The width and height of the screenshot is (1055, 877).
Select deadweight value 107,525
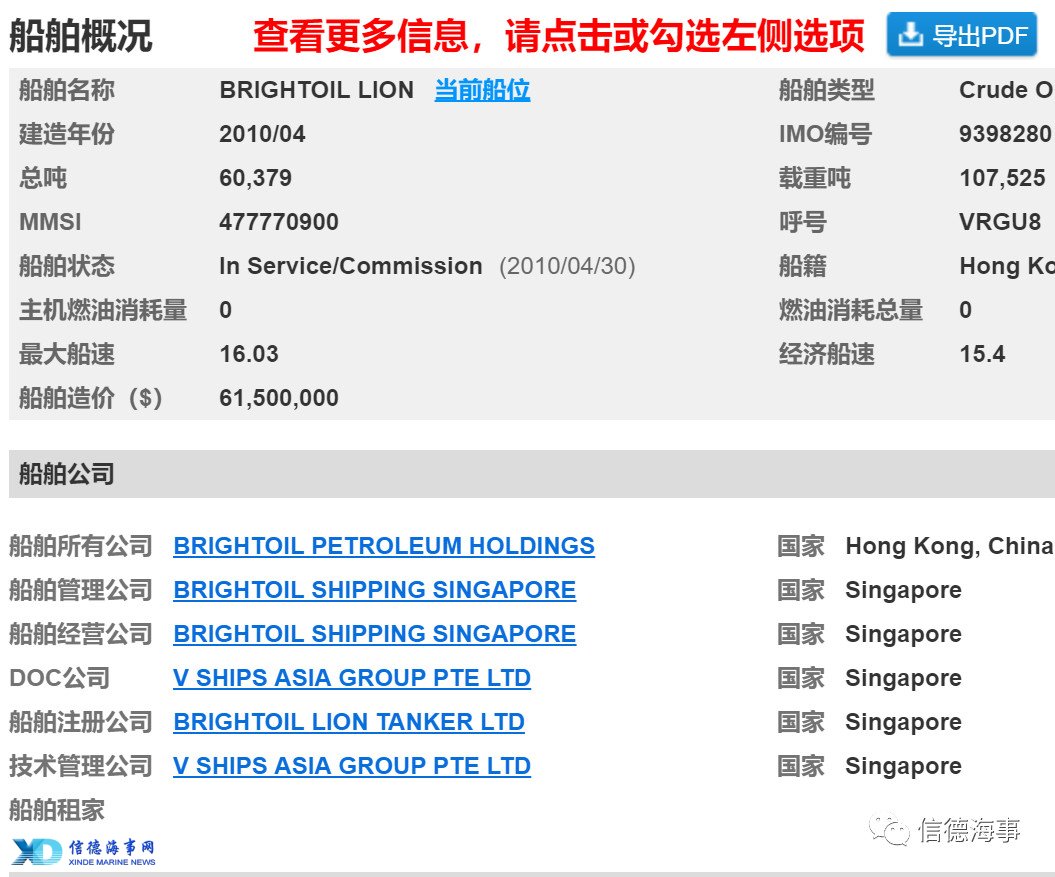coord(1003,178)
